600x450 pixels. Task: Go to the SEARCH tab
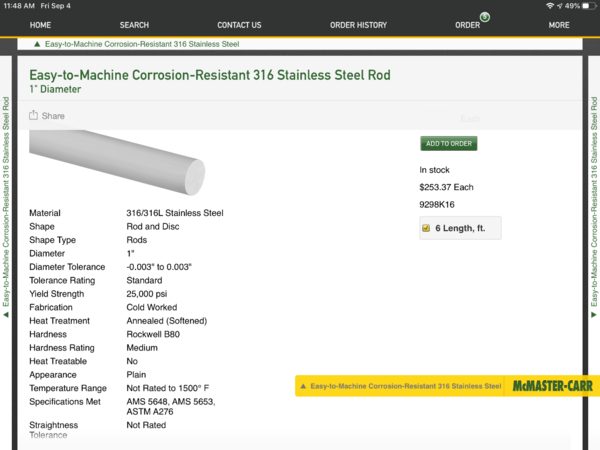[134, 25]
